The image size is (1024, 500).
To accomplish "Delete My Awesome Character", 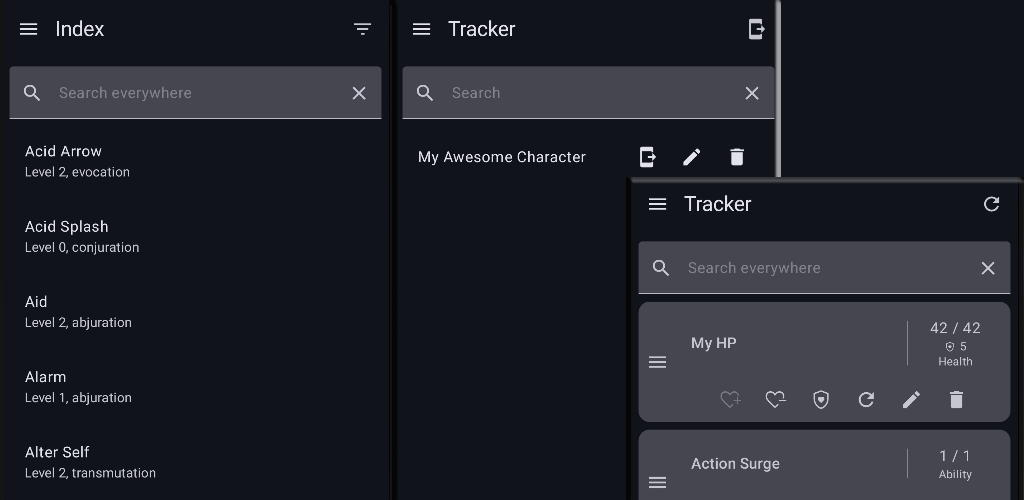I will (737, 157).
